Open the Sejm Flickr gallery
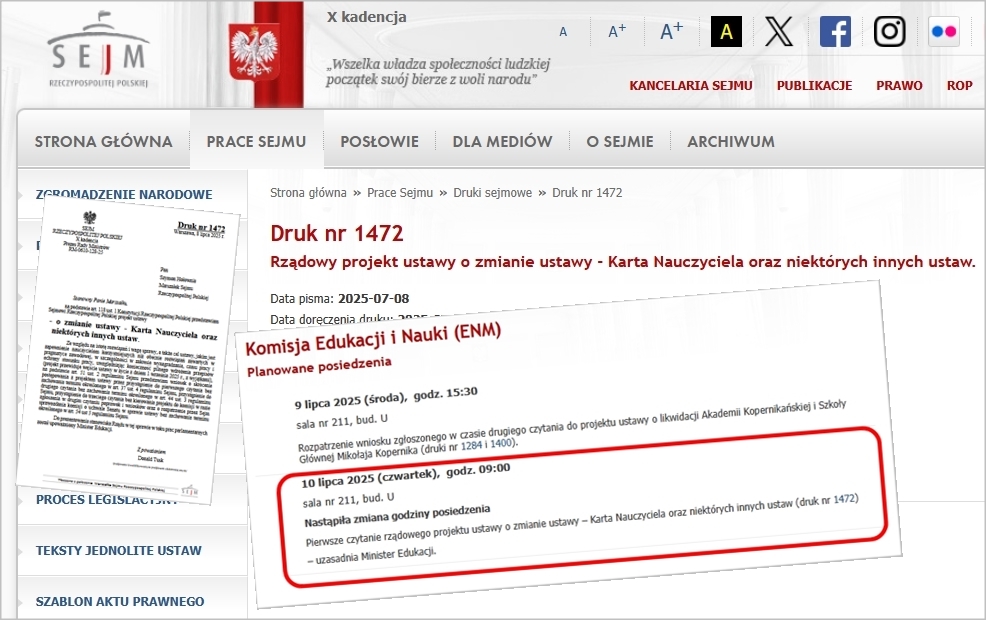986x620 pixels. (x=944, y=31)
